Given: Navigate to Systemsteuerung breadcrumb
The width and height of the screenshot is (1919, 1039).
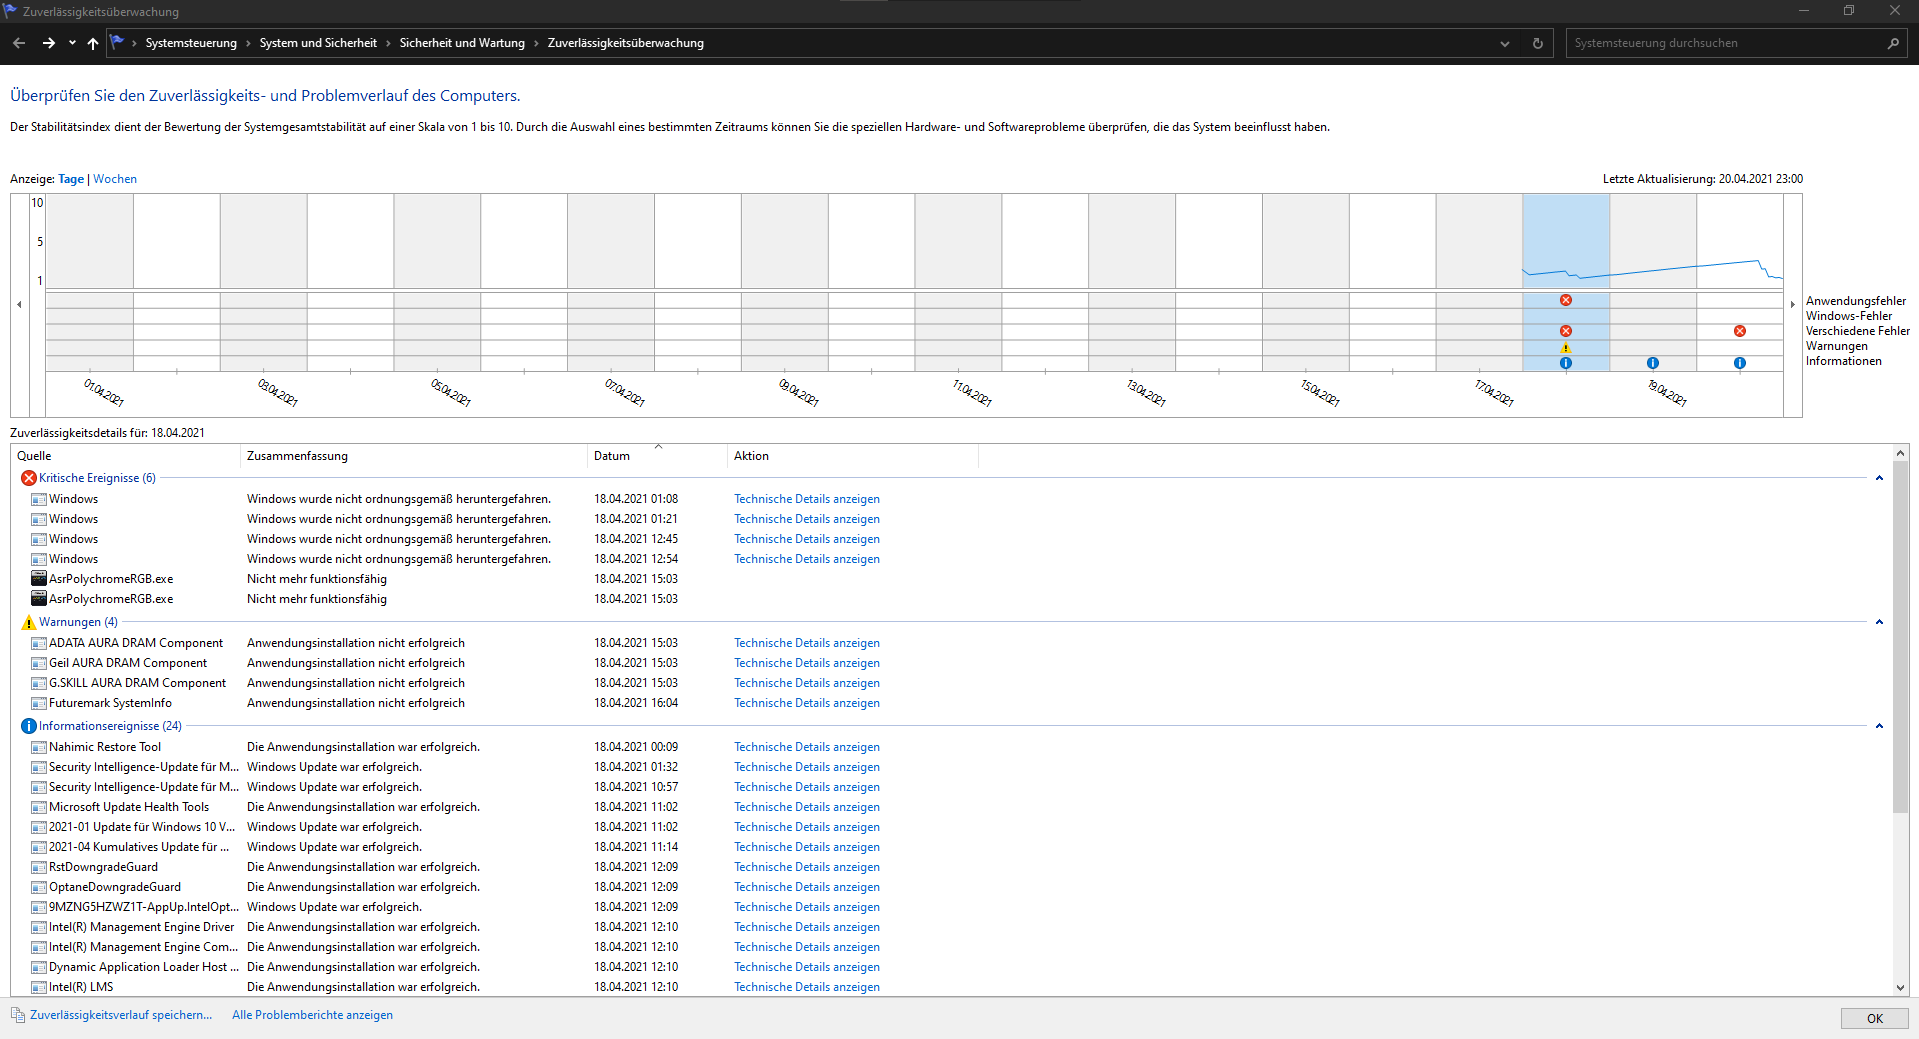Looking at the screenshot, I should click(191, 43).
